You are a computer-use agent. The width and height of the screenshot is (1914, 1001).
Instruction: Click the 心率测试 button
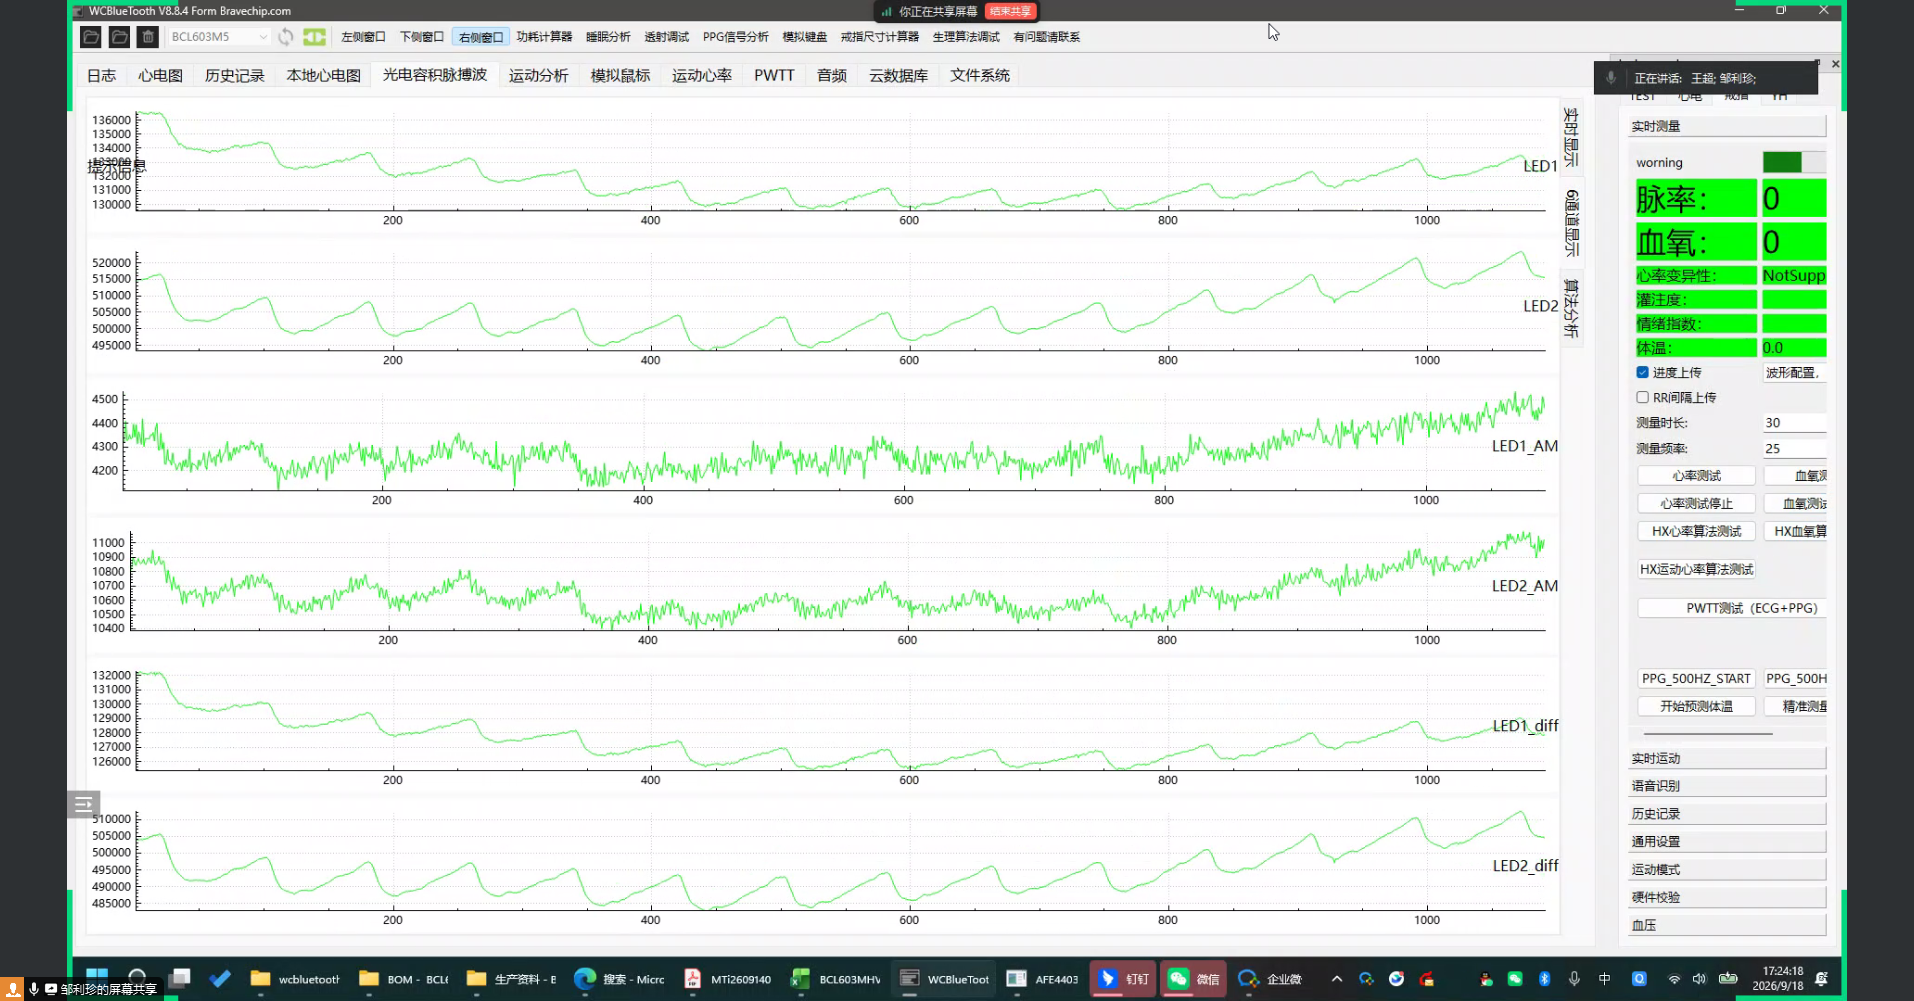(1697, 476)
